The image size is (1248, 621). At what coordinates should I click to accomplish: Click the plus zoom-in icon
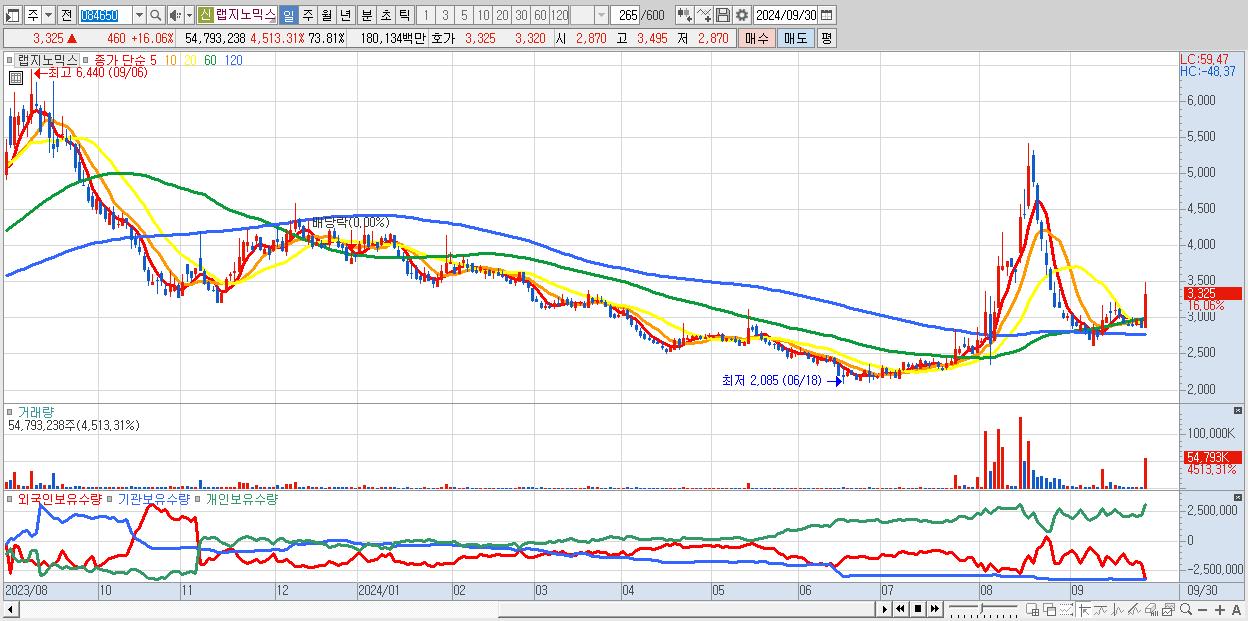click(x=1220, y=610)
